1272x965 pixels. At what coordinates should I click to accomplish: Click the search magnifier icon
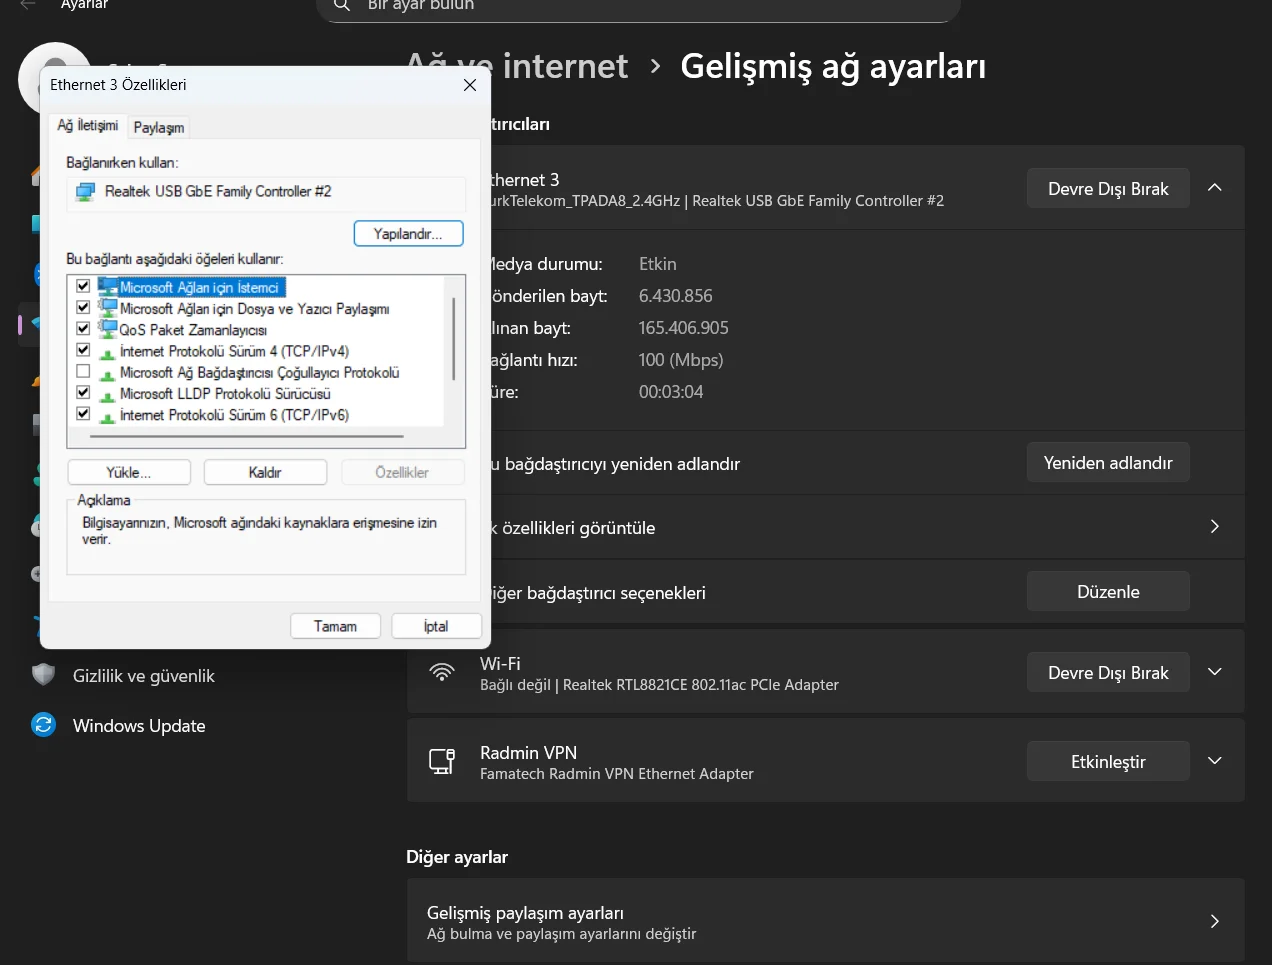click(x=342, y=5)
